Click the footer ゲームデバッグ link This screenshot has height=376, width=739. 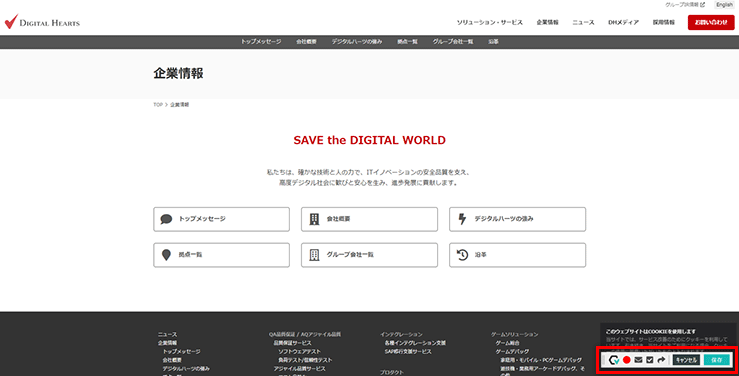tap(512, 351)
